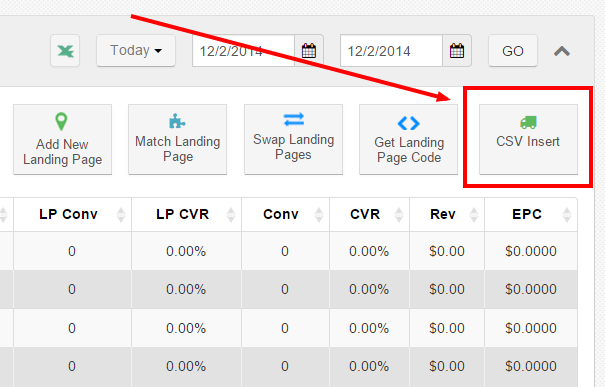Click the start date field with 12/2/2014
This screenshot has height=387, width=605.
(243, 51)
